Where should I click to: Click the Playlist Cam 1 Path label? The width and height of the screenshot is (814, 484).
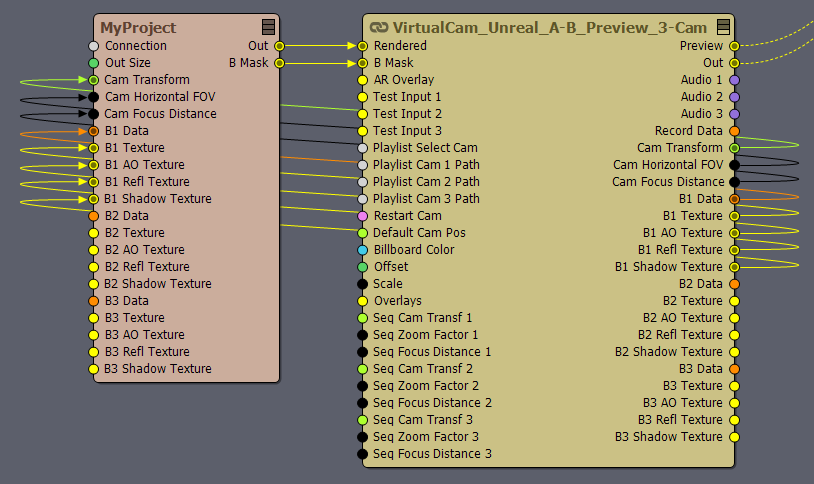coord(426,165)
